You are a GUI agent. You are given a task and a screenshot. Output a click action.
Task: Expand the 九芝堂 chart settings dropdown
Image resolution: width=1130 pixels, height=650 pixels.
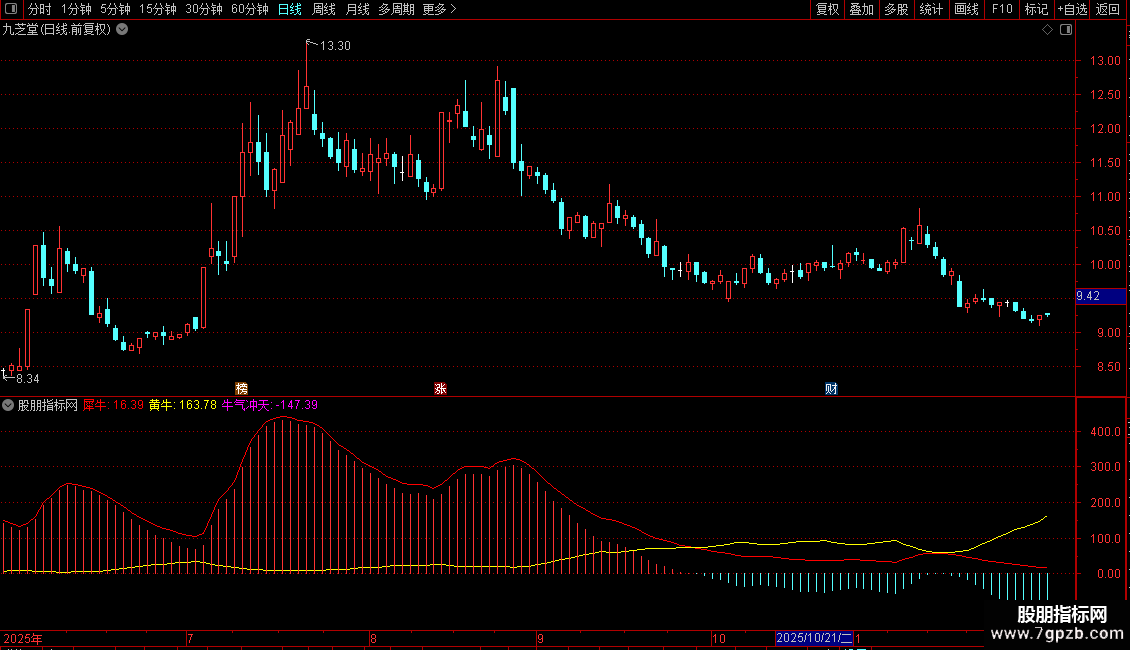pos(122,29)
